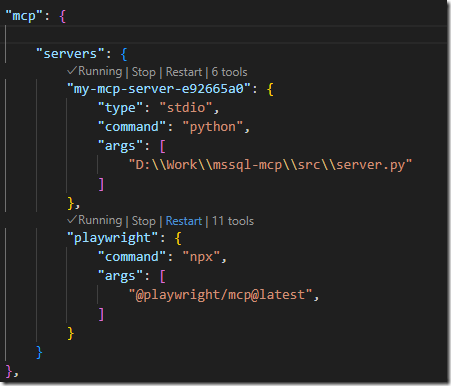Image resolution: width=451 pixels, height=386 pixels.
Task: Click the "servers" key
Action: click(70, 54)
